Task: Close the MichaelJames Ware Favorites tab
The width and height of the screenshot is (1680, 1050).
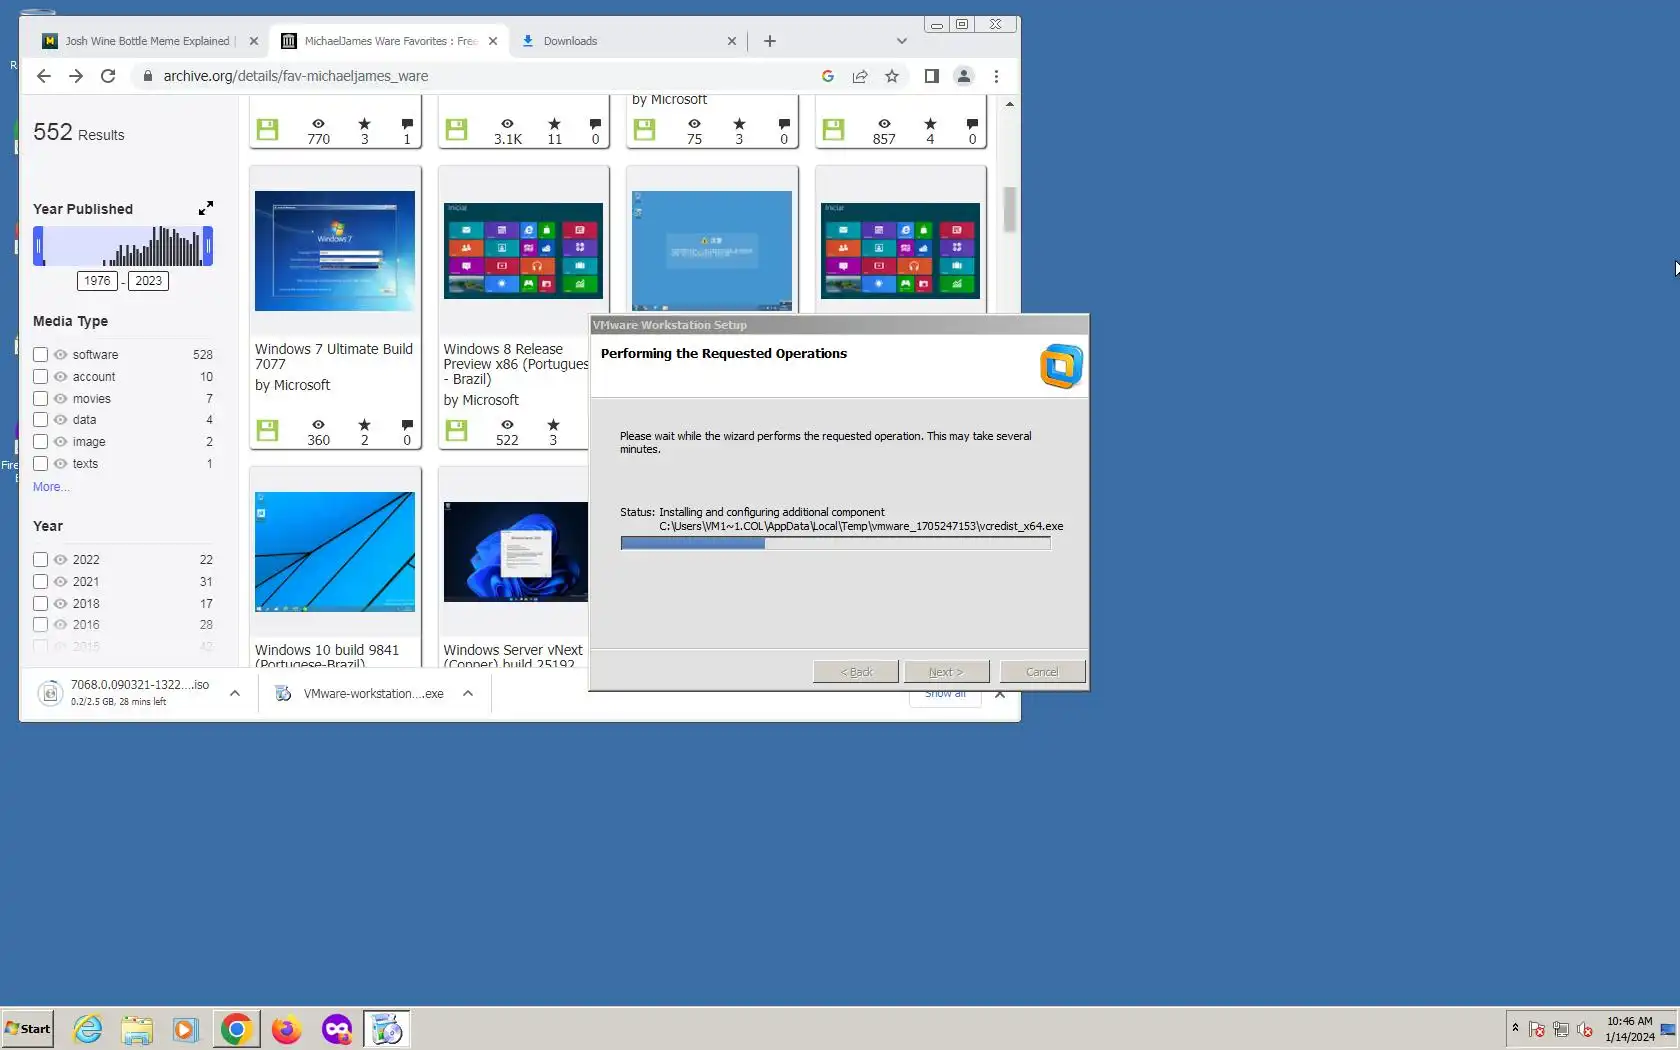Action: 493,41
